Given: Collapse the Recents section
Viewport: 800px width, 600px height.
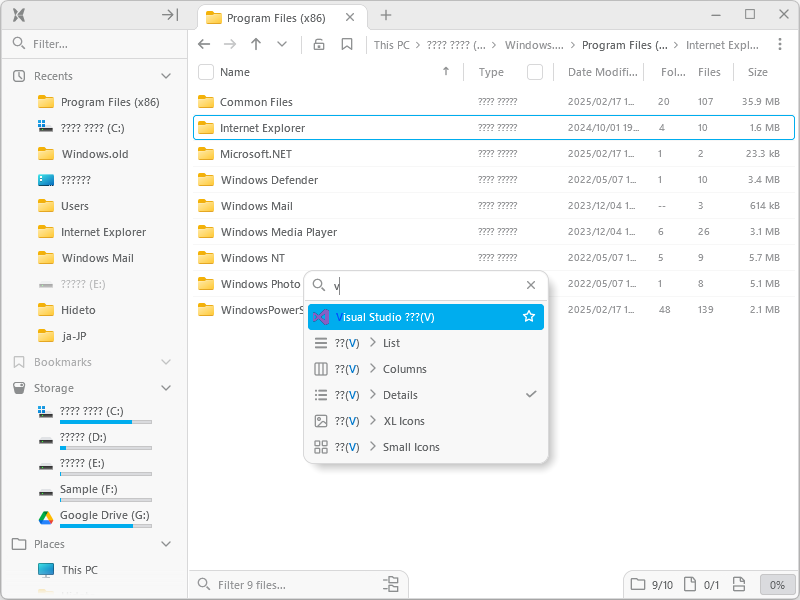Looking at the screenshot, I should click(166, 76).
